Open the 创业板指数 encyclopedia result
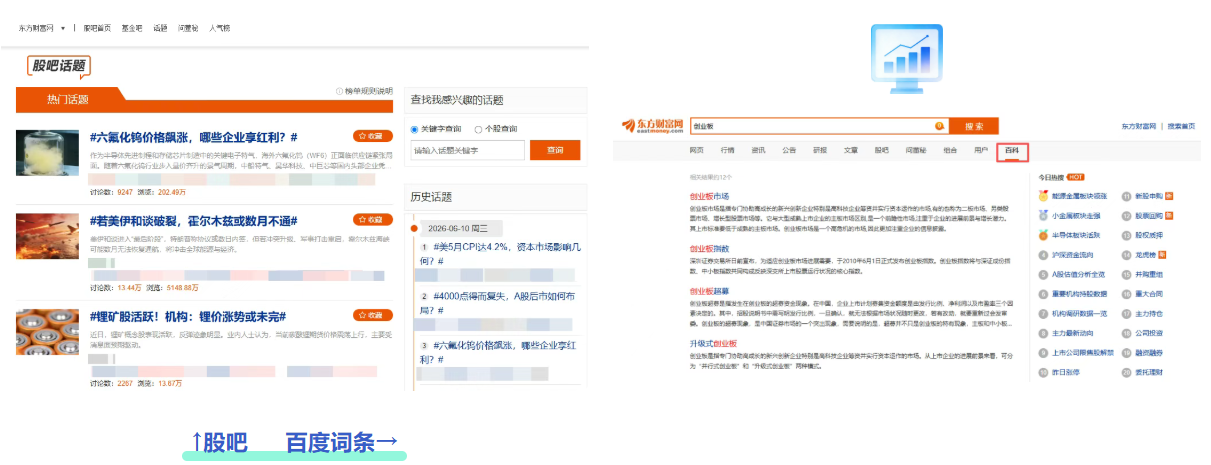1211x465 pixels. [x=709, y=248]
